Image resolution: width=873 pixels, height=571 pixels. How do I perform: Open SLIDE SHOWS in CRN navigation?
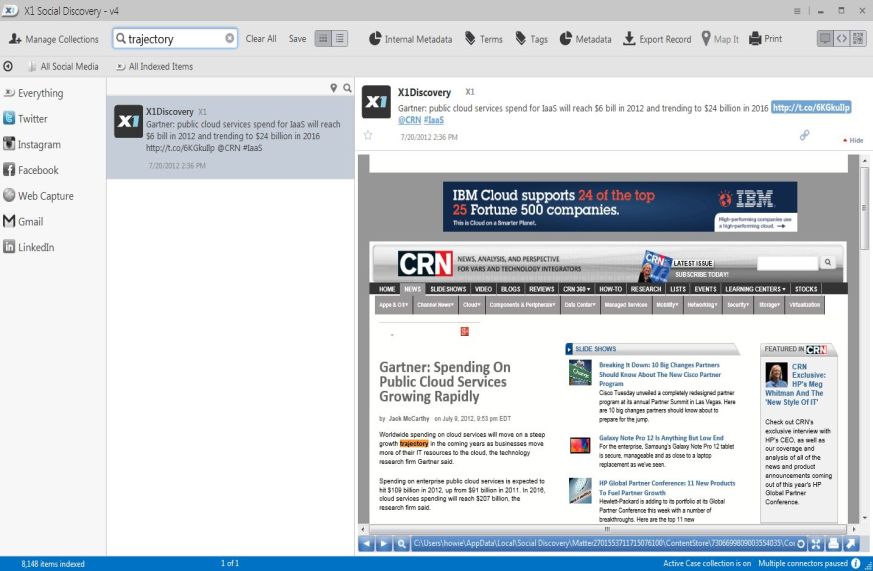click(x=448, y=289)
